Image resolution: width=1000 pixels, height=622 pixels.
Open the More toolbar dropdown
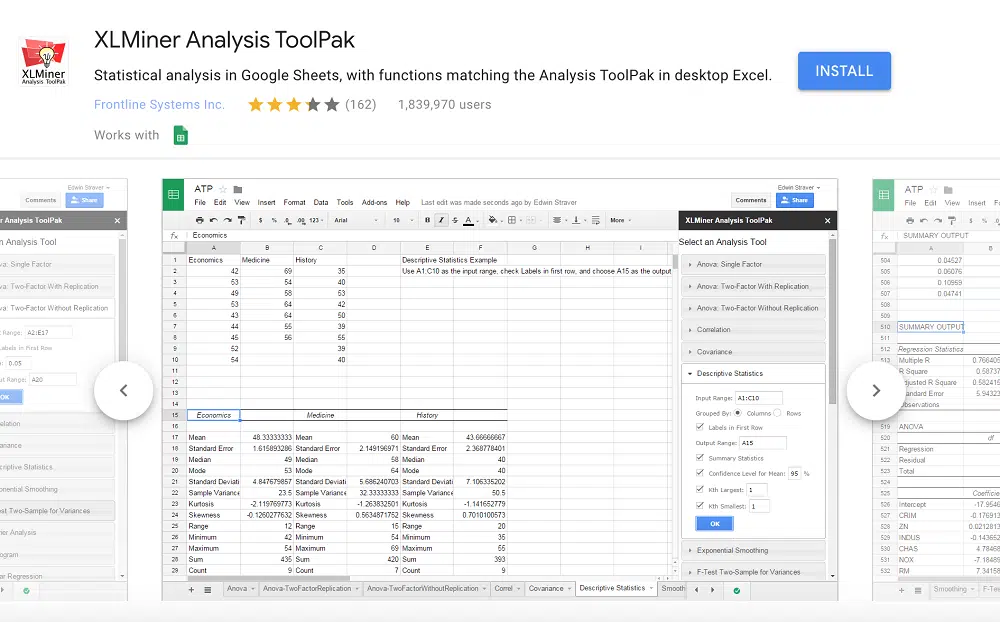coord(621,220)
